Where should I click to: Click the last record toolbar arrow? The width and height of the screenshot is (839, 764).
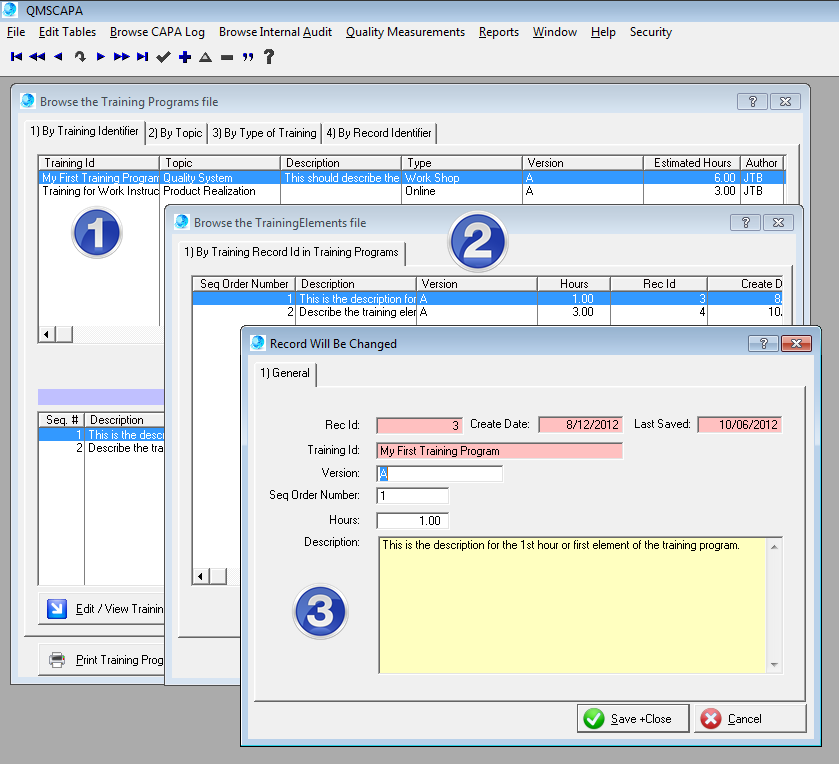tap(142, 57)
